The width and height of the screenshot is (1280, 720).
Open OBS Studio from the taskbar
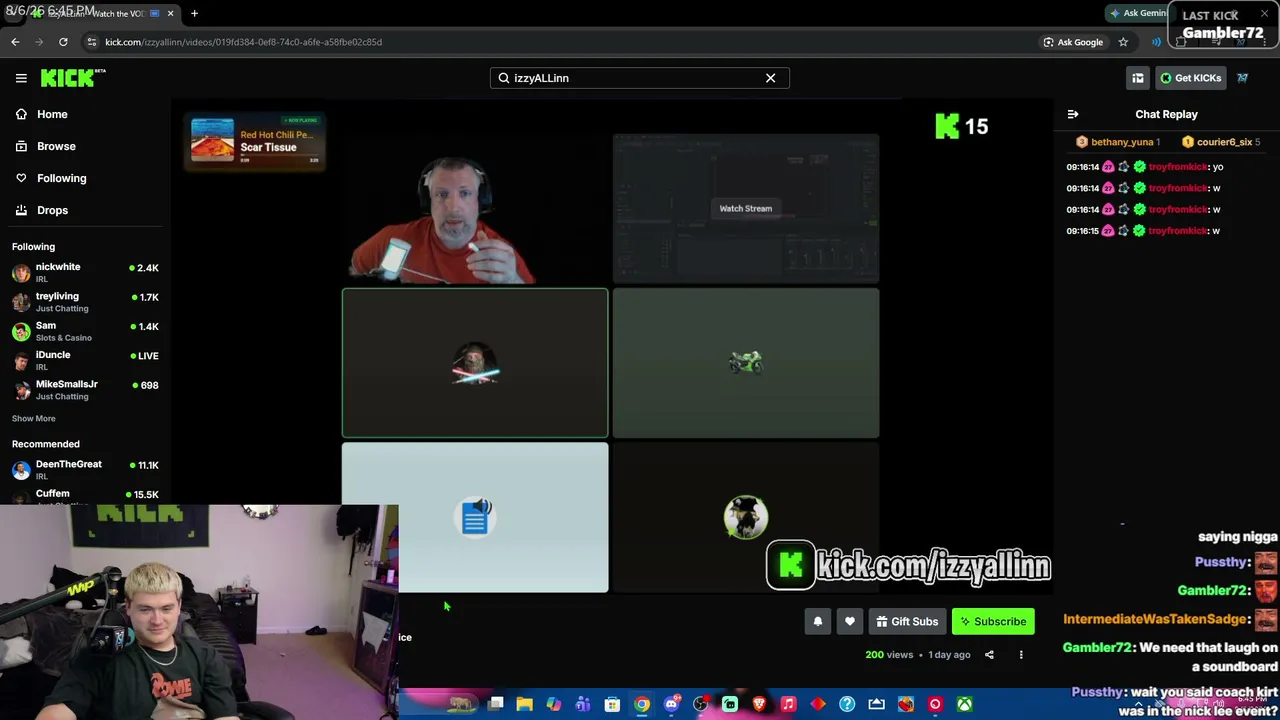click(700, 704)
